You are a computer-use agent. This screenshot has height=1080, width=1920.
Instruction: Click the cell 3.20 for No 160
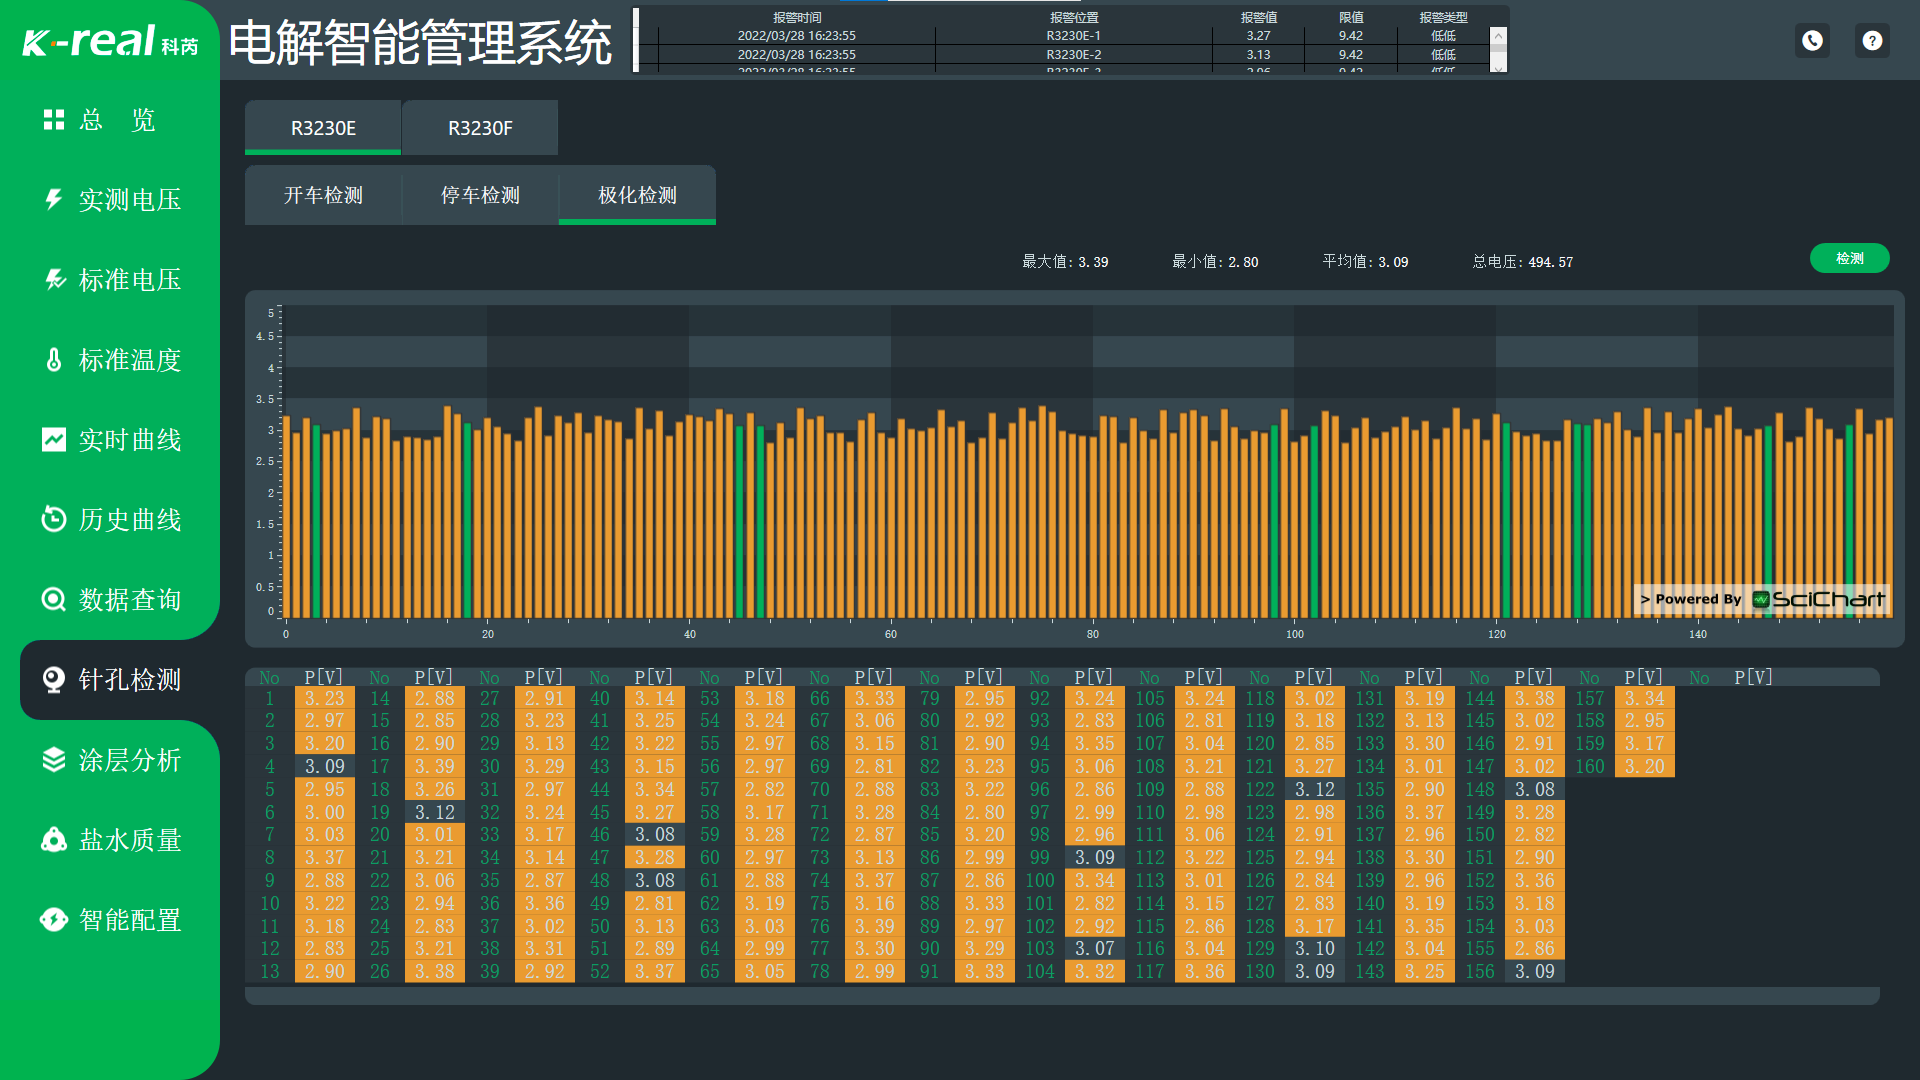(x=1645, y=767)
